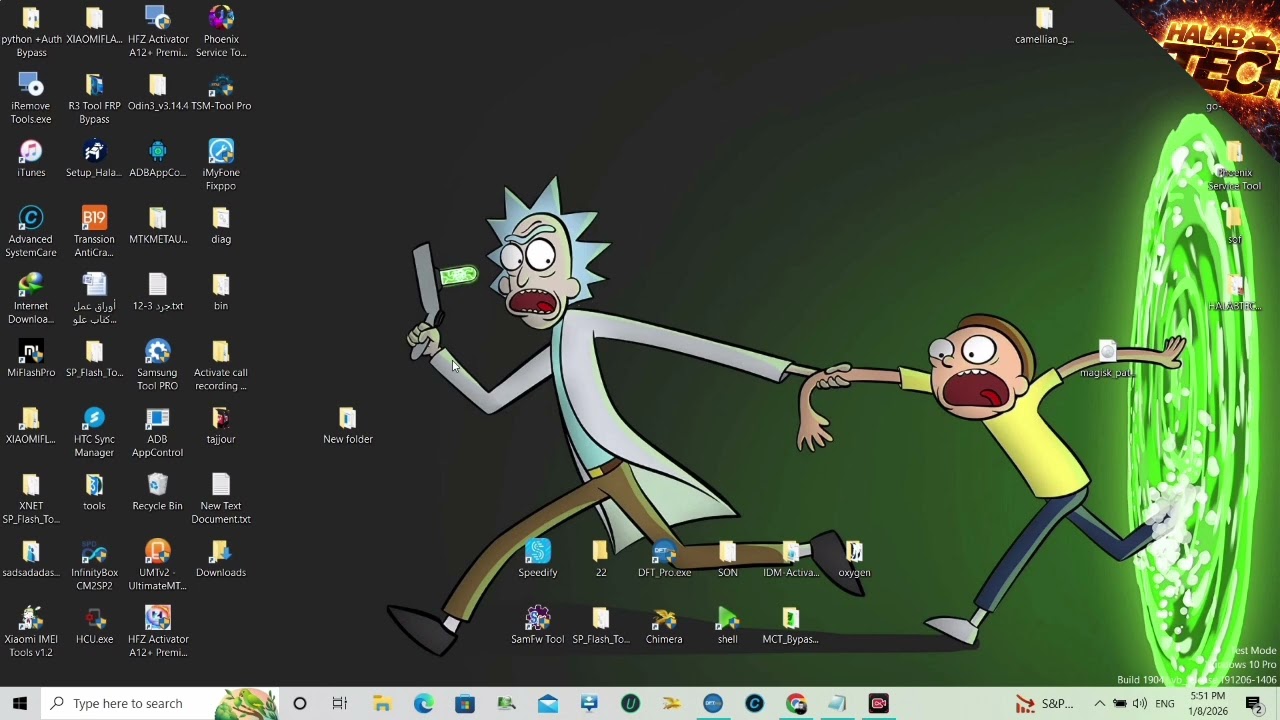Select the Activate call recording folder
The height and width of the screenshot is (720, 1280).
(x=221, y=365)
